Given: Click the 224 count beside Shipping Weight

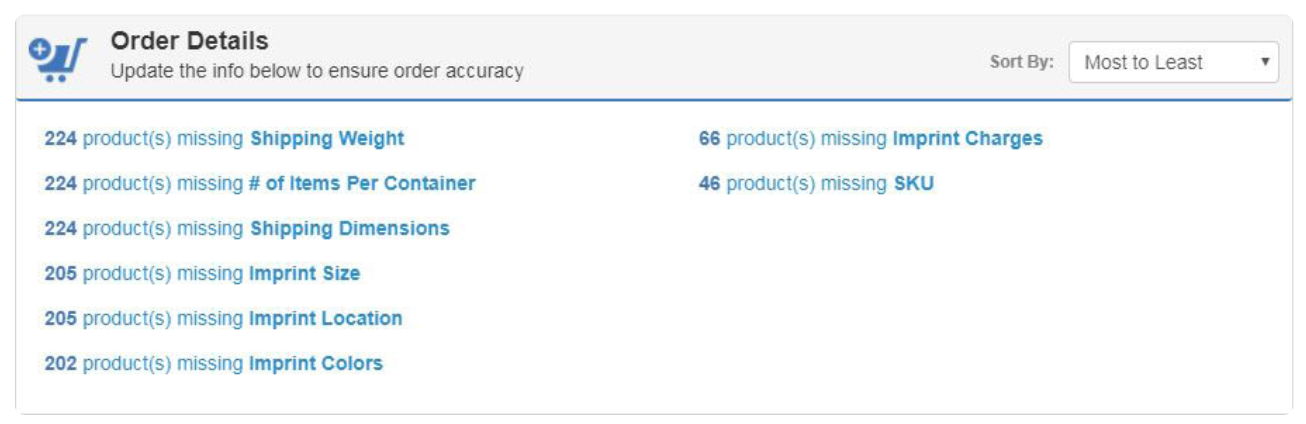Looking at the screenshot, I should coord(60,139).
